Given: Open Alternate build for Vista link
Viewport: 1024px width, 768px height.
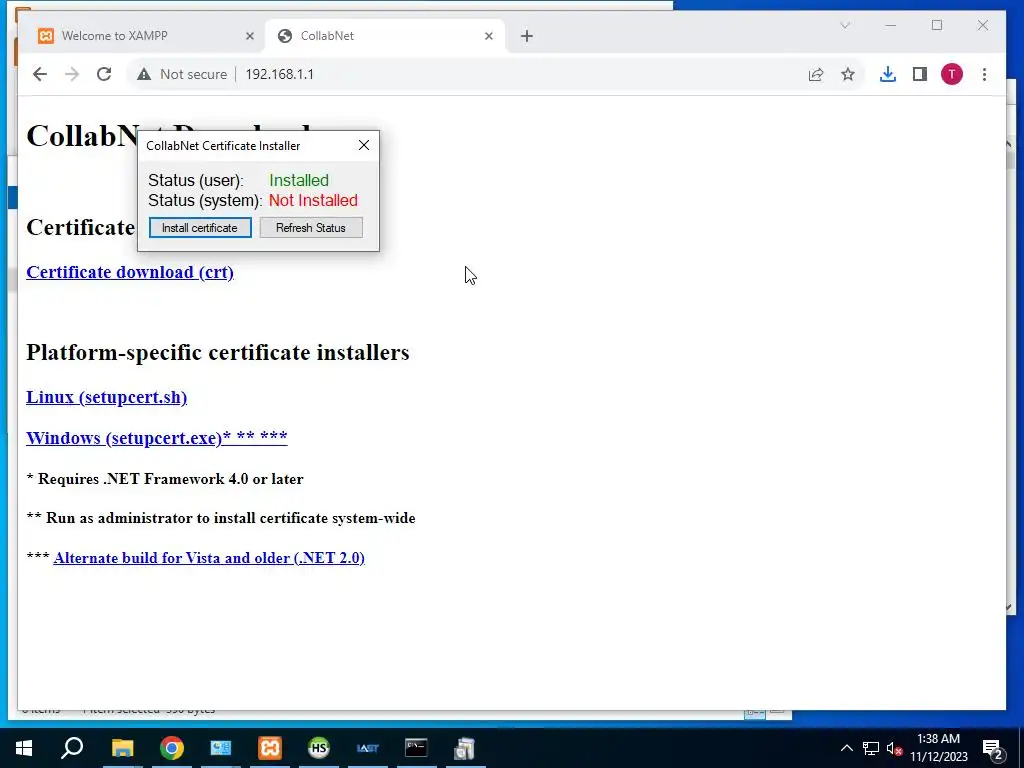Looking at the screenshot, I should (x=209, y=558).
